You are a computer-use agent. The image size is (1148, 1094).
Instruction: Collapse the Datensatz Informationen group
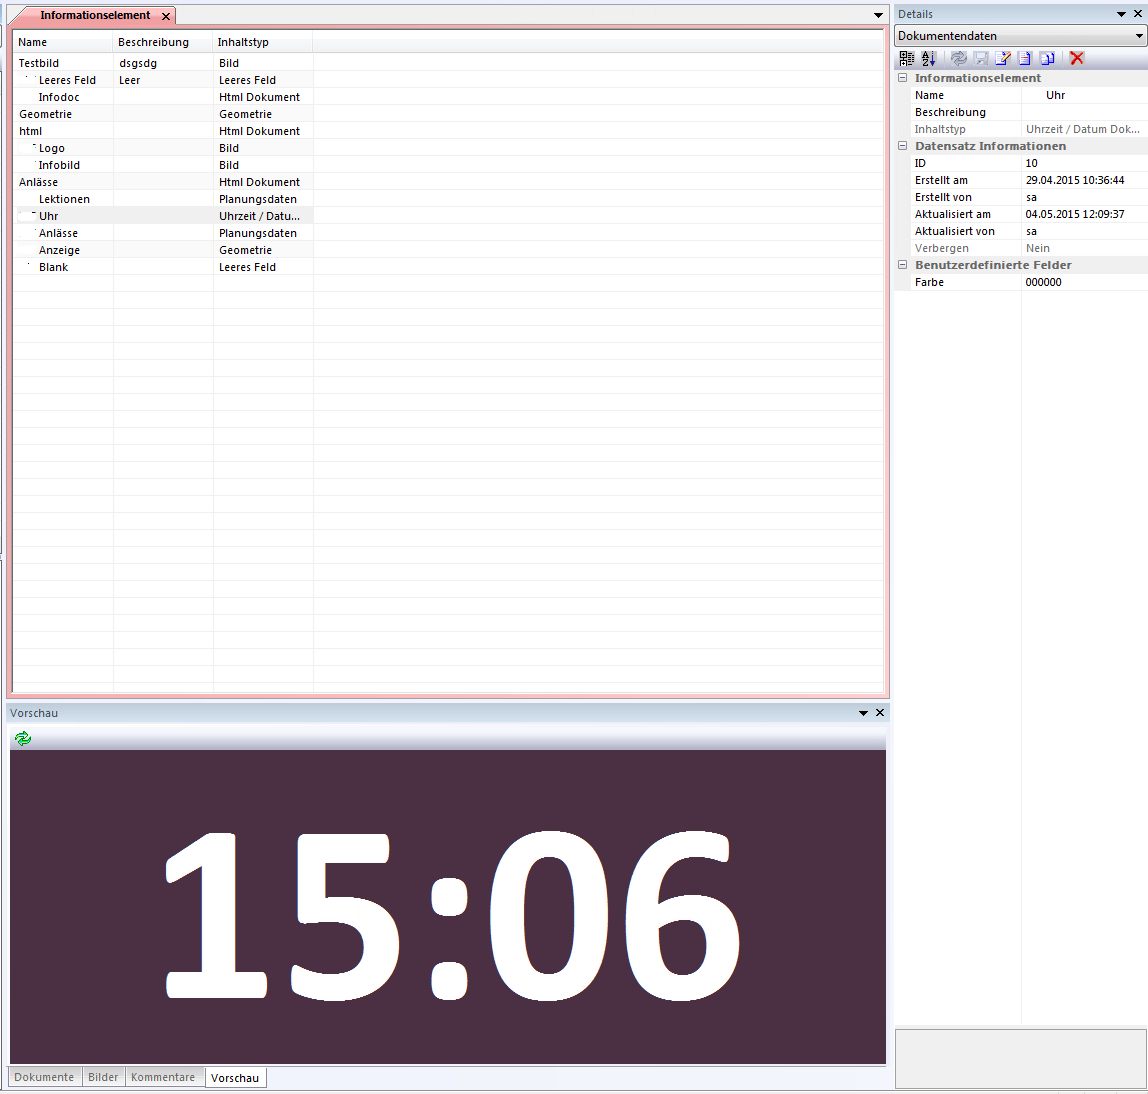903,146
